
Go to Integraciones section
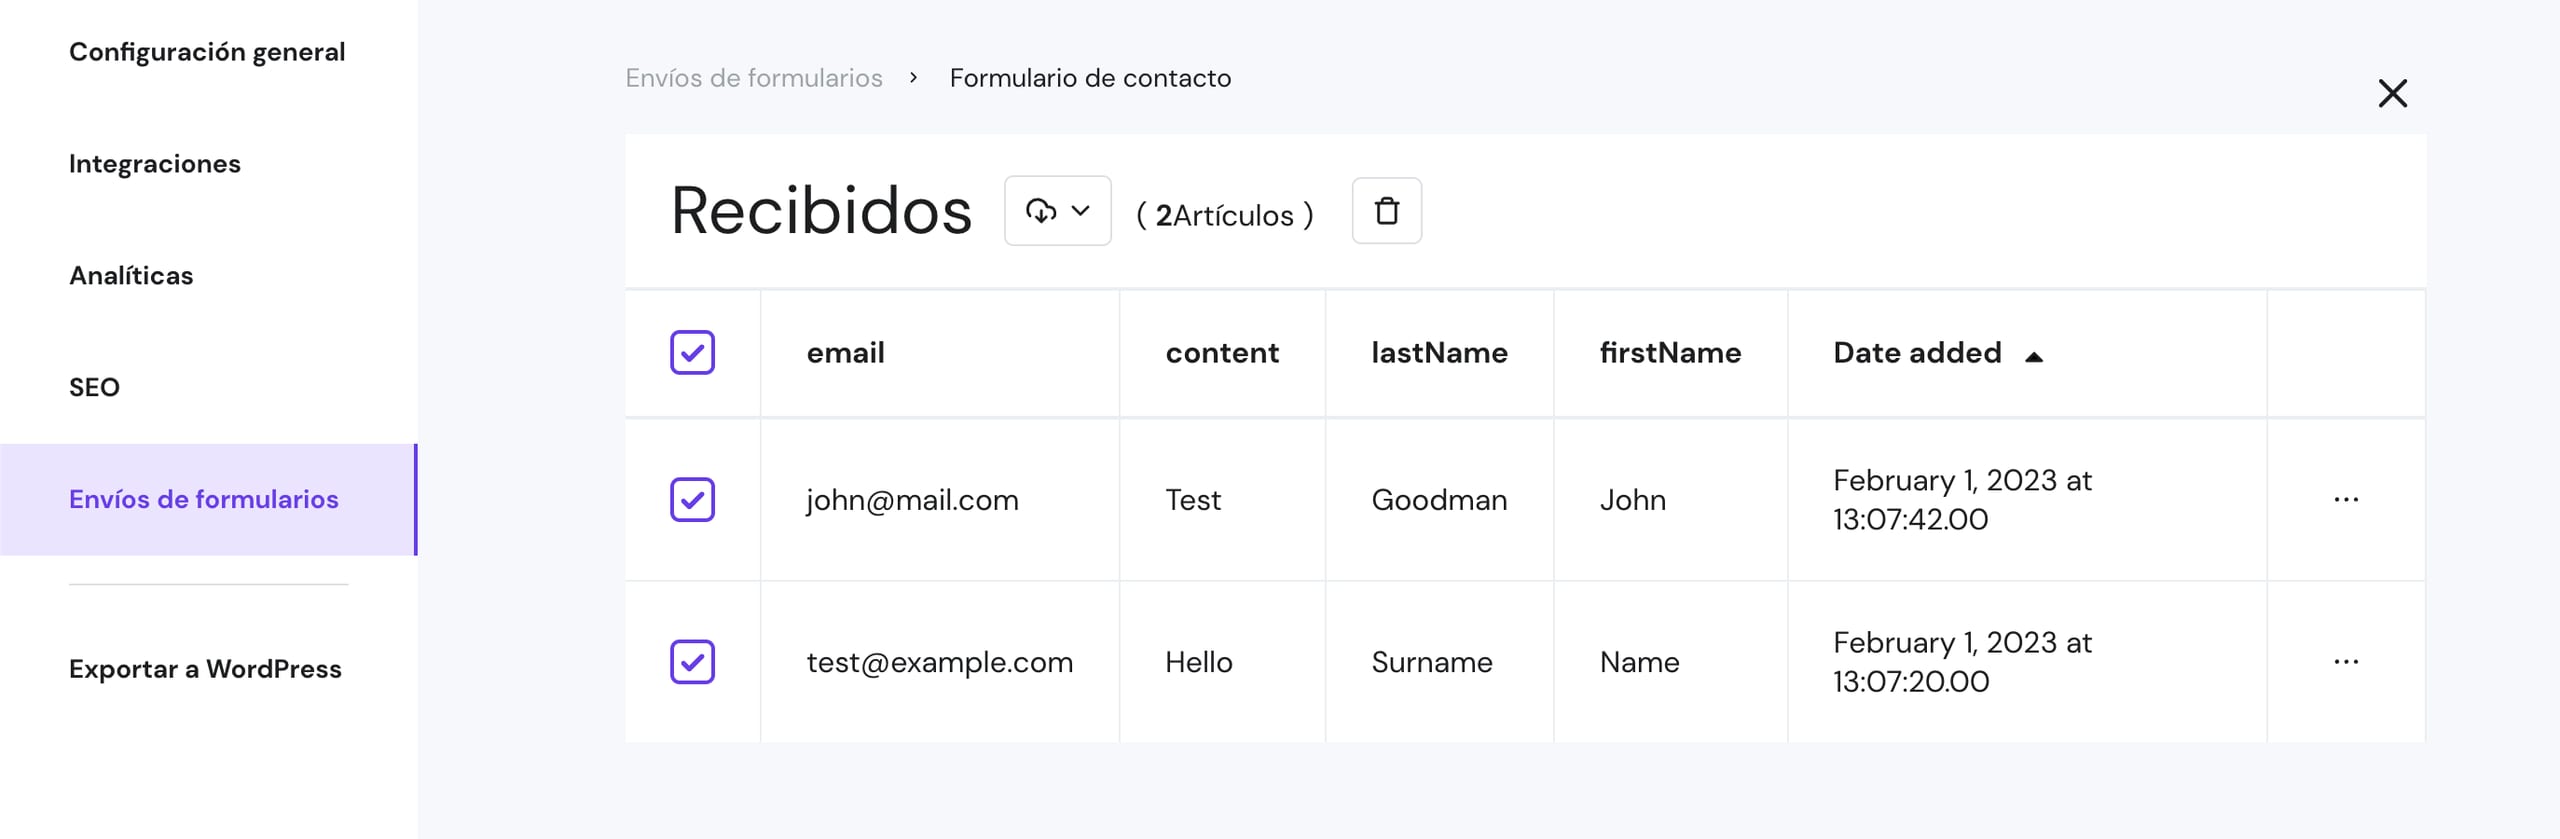(x=155, y=164)
